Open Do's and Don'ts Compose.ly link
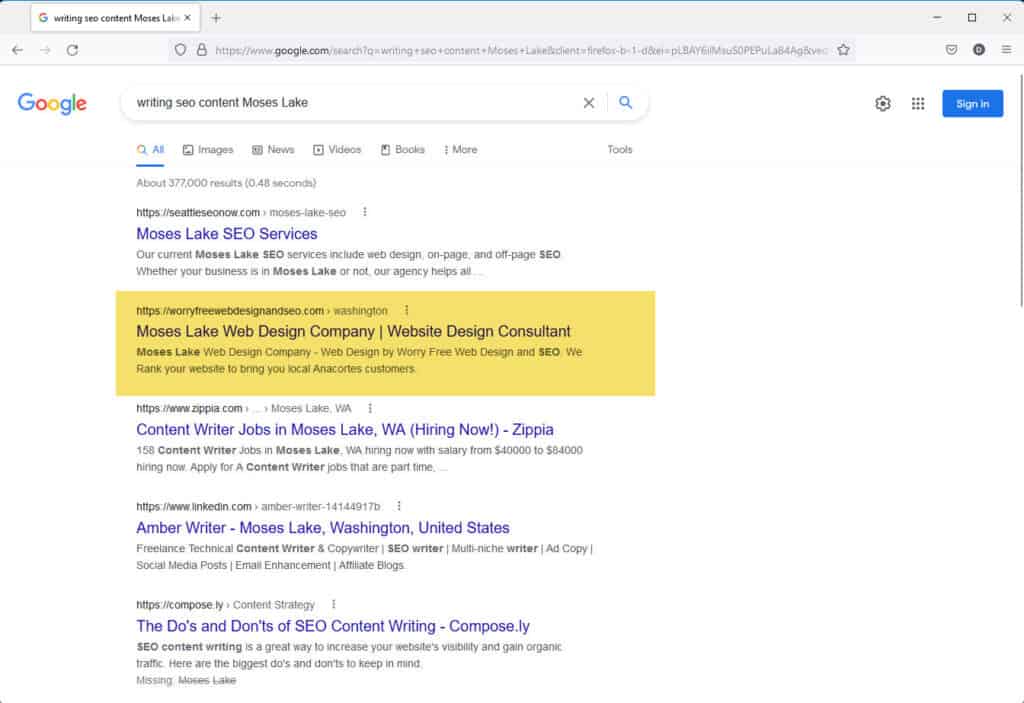The width and height of the screenshot is (1024, 703). pos(333,625)
